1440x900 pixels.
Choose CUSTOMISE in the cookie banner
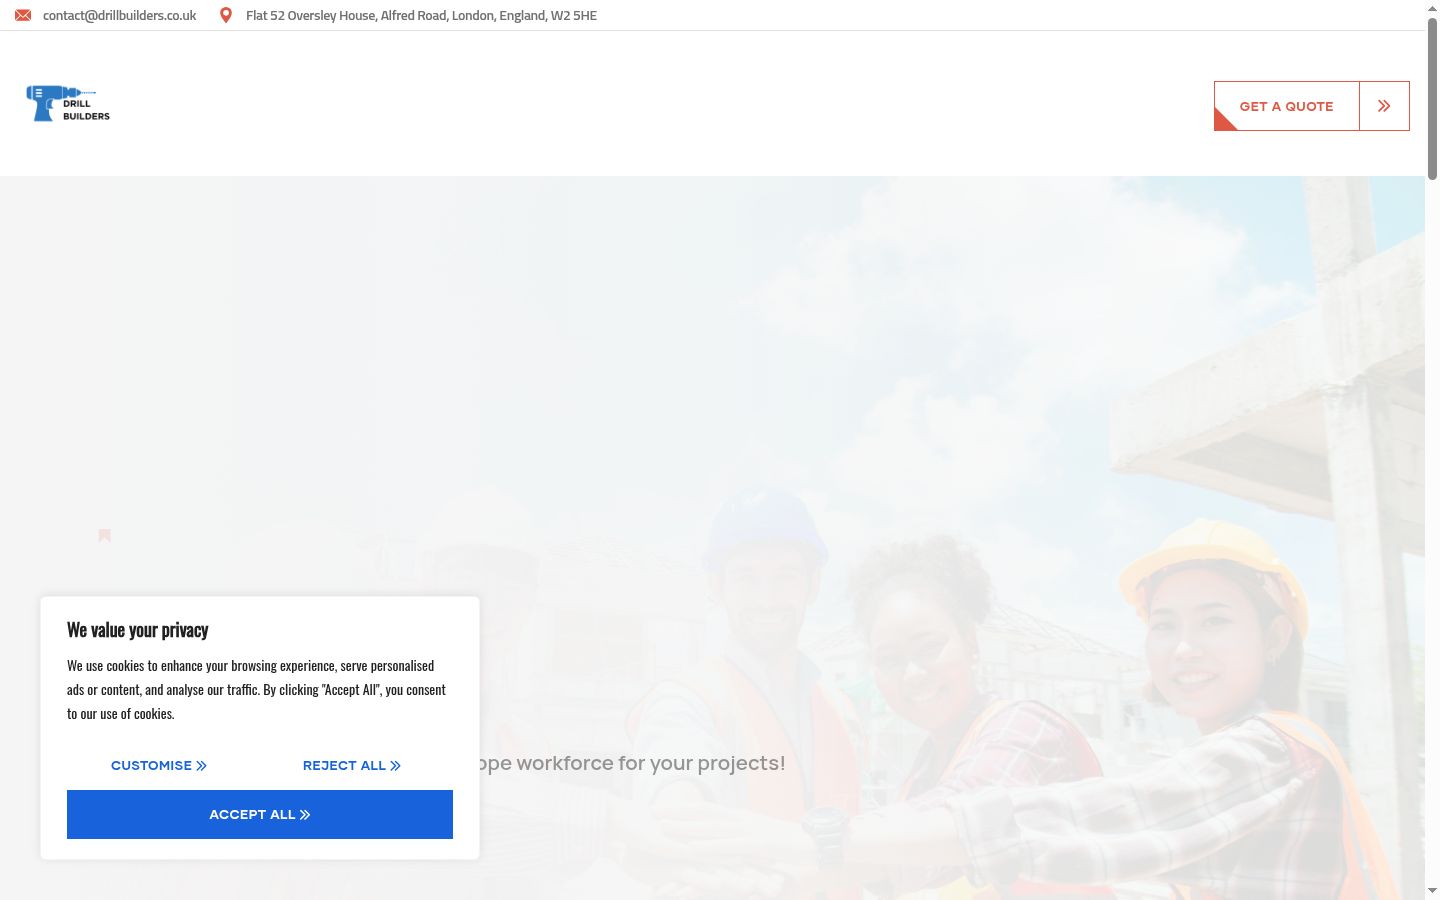[x=159, y=765]
